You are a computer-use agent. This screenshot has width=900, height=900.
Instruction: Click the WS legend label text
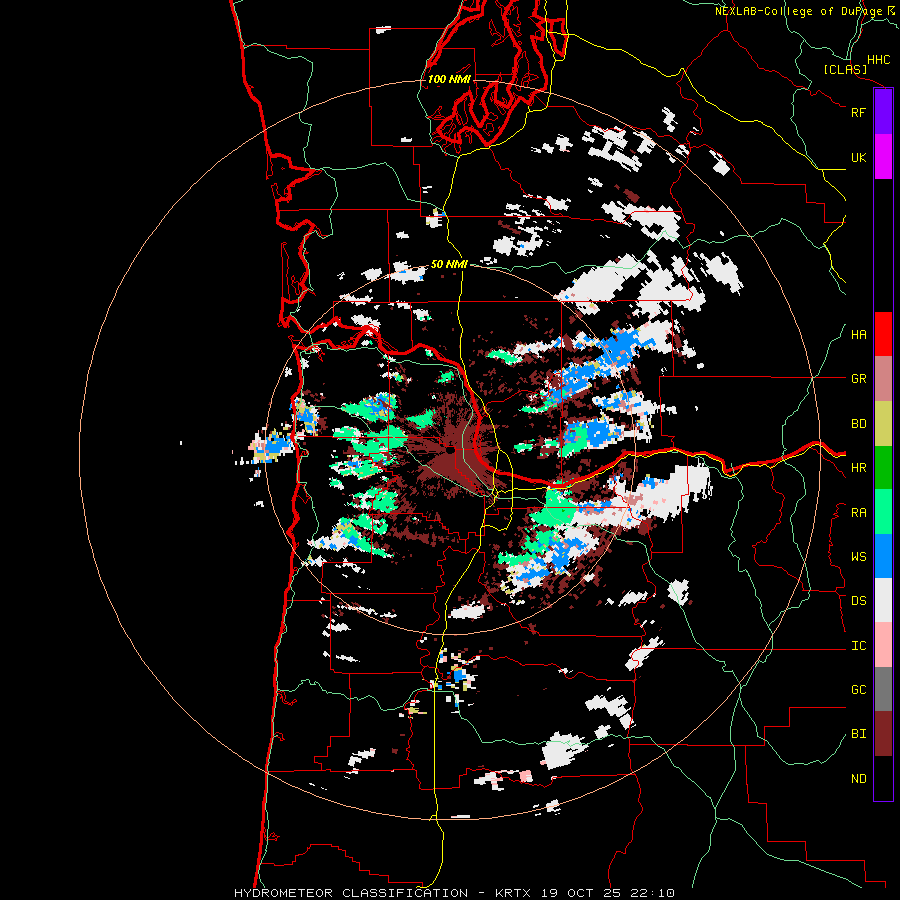[858, 557]
